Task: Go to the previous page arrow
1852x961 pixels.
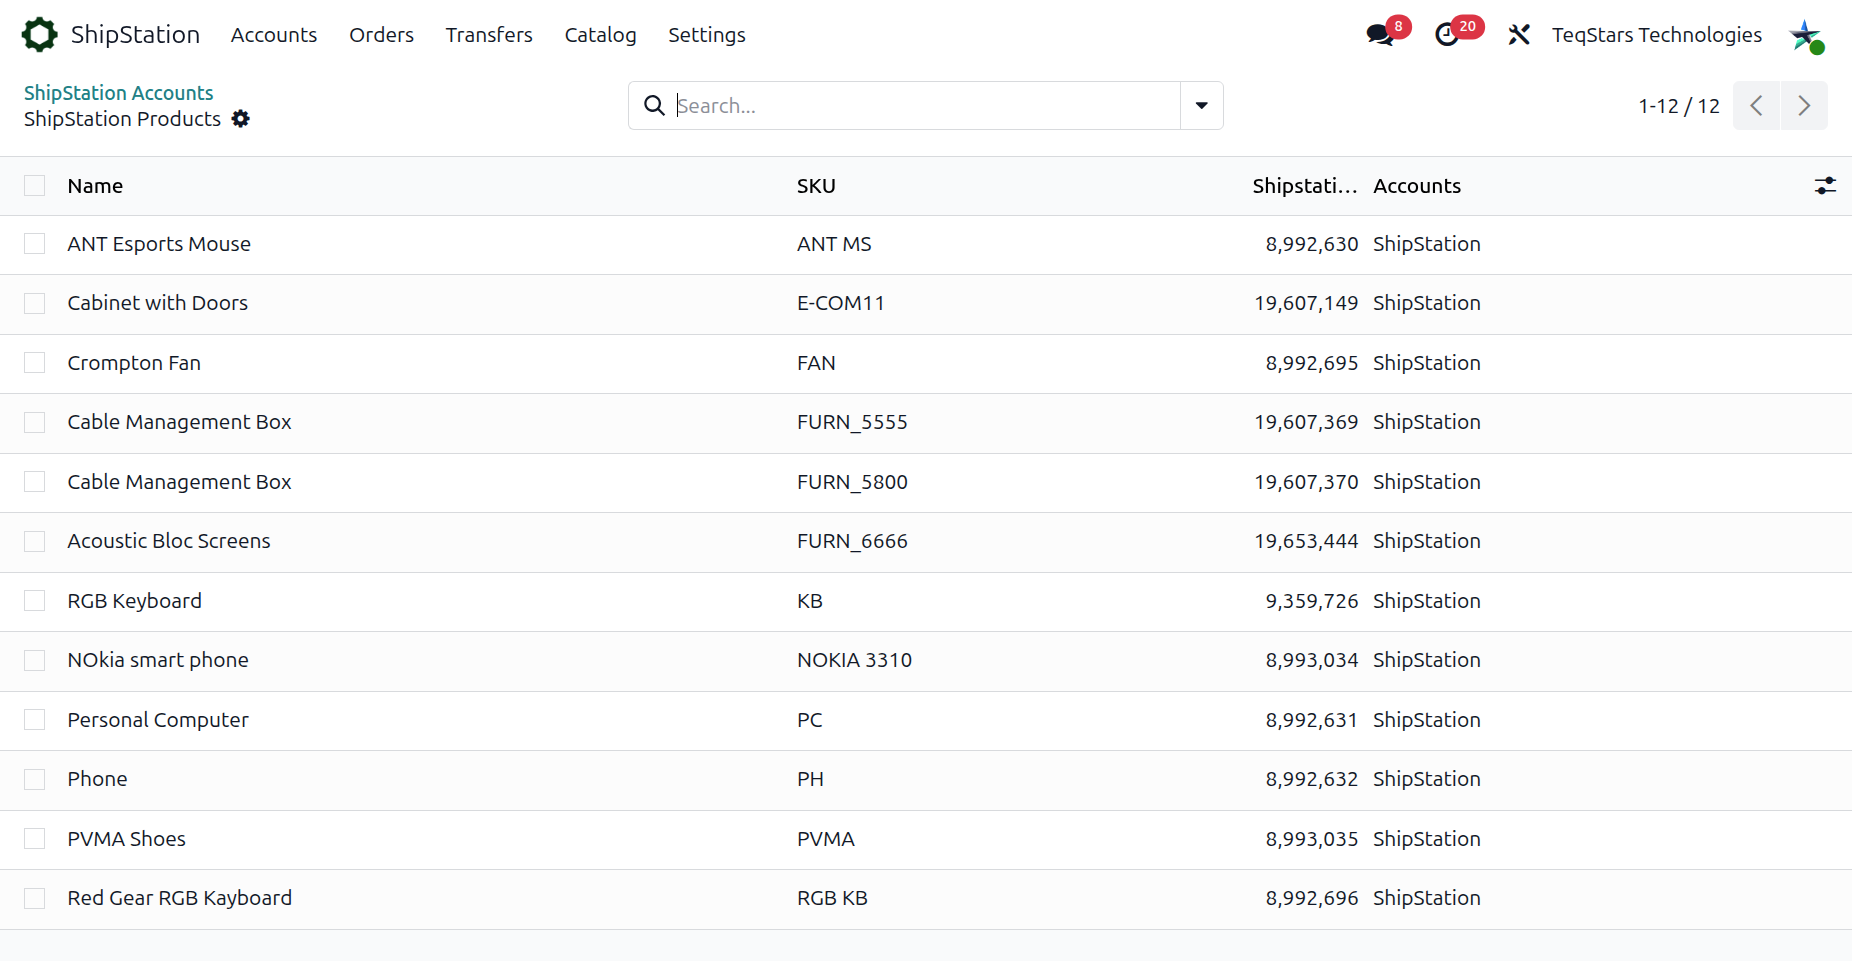Action: (x=1756, y=106)
